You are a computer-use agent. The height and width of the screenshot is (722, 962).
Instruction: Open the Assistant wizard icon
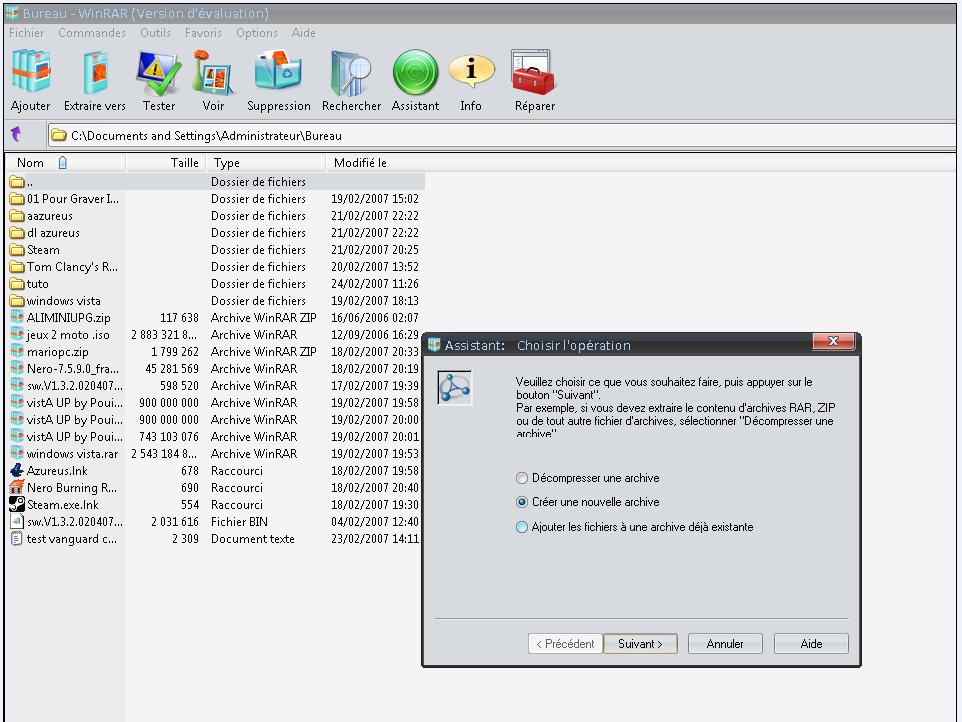click(x=415, y=72)
